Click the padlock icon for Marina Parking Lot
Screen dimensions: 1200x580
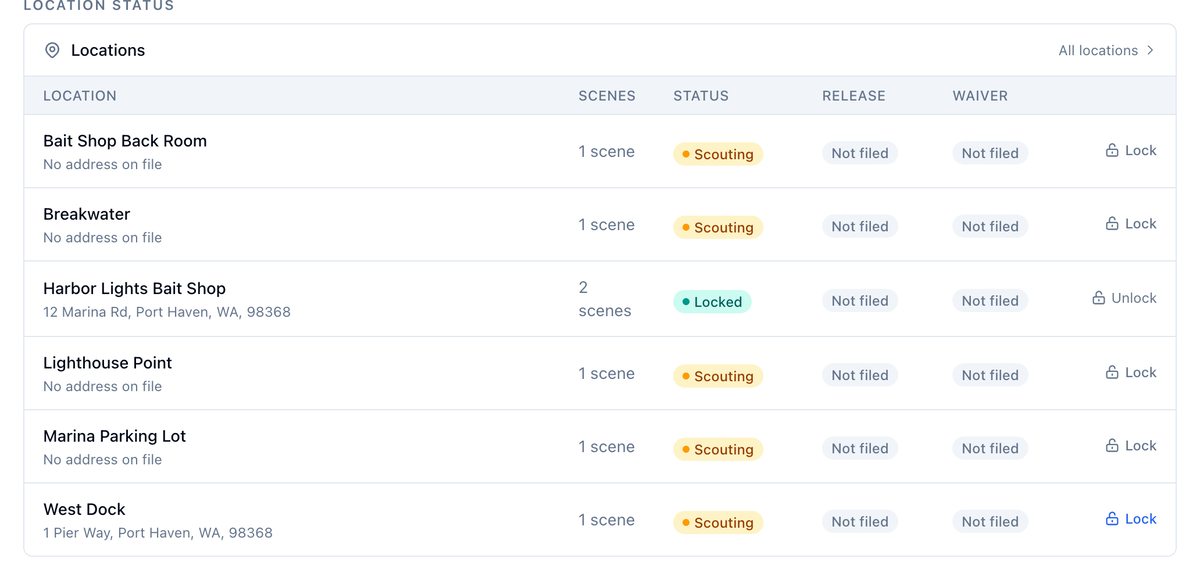(x=1112, y=446)
